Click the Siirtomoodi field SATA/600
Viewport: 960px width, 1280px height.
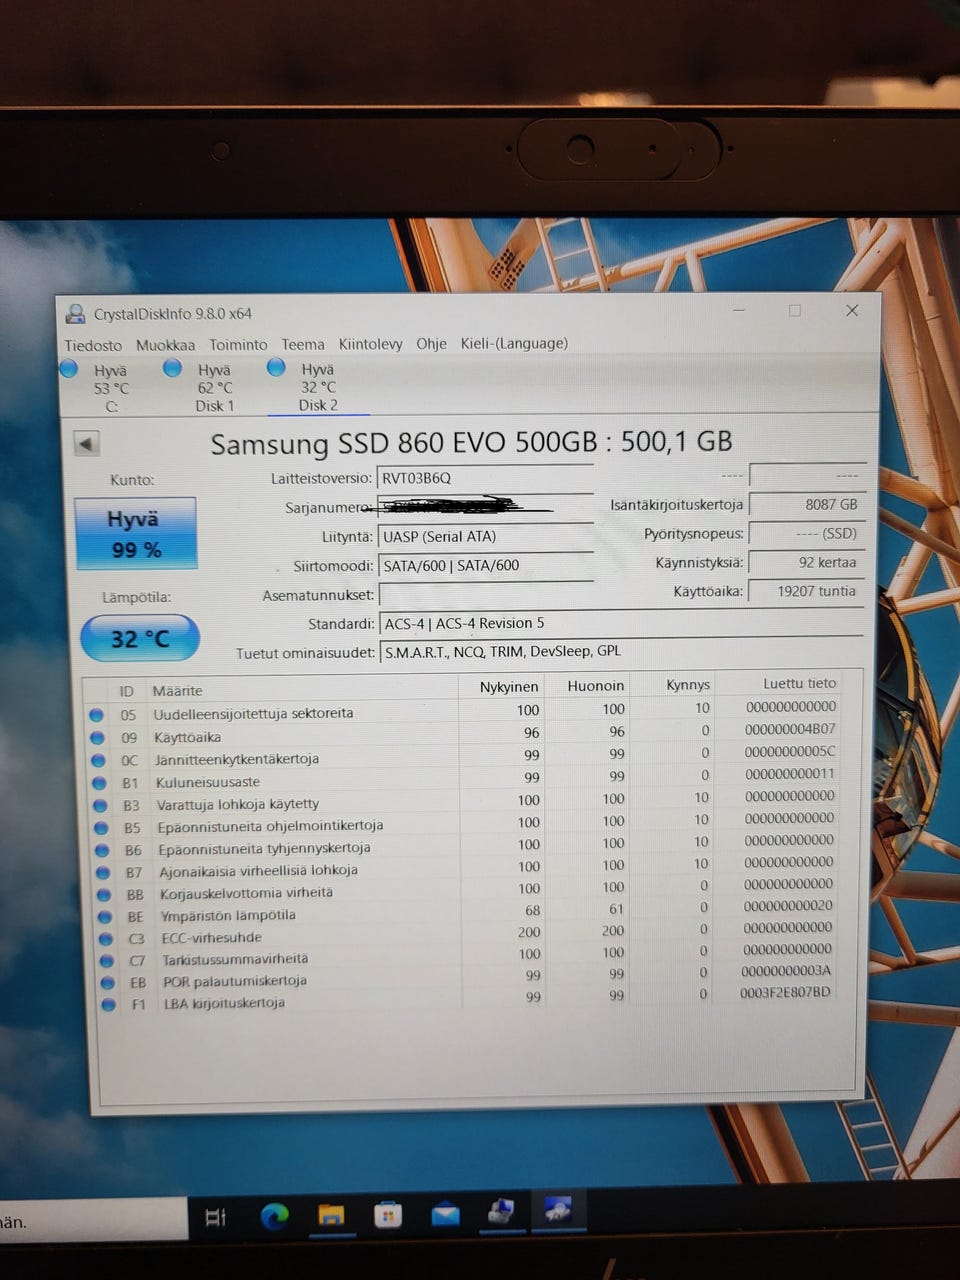(x=486, y=566)
